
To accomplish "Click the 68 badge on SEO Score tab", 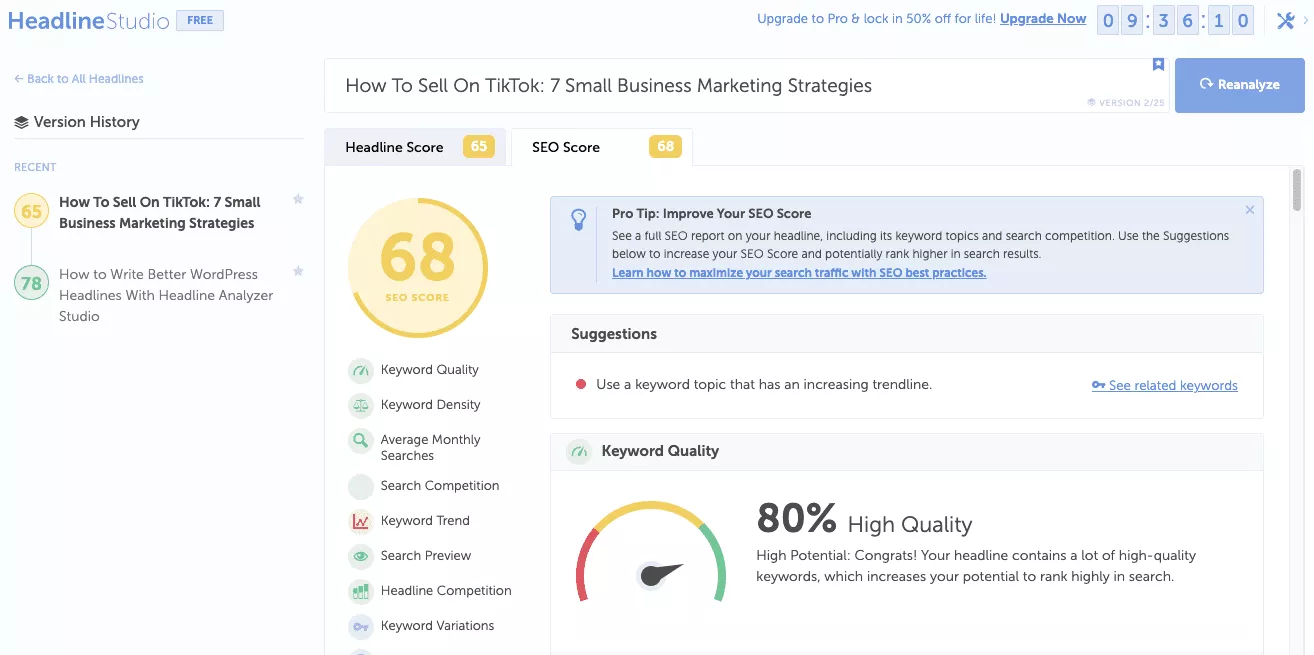I will click(665, 147).
